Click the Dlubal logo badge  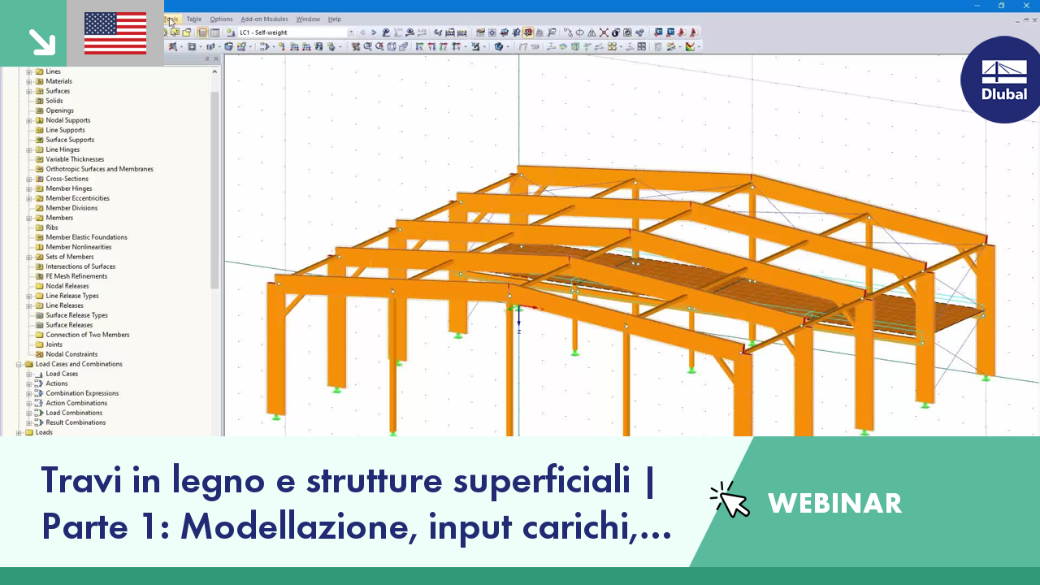click(1002, 80)
